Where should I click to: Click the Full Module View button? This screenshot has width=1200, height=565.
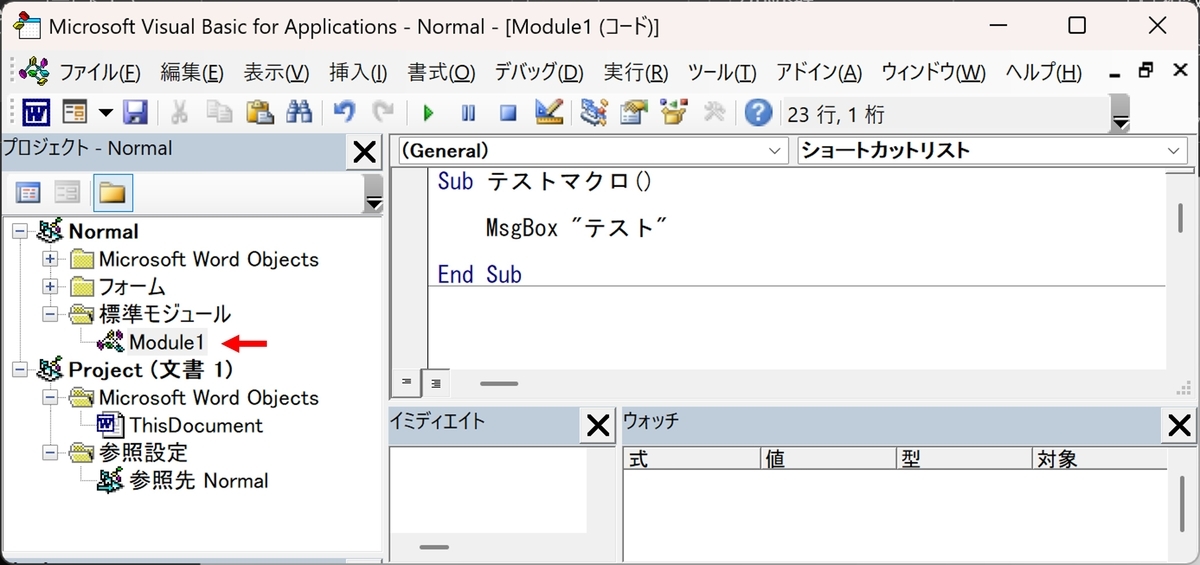[x=435, y=382]
